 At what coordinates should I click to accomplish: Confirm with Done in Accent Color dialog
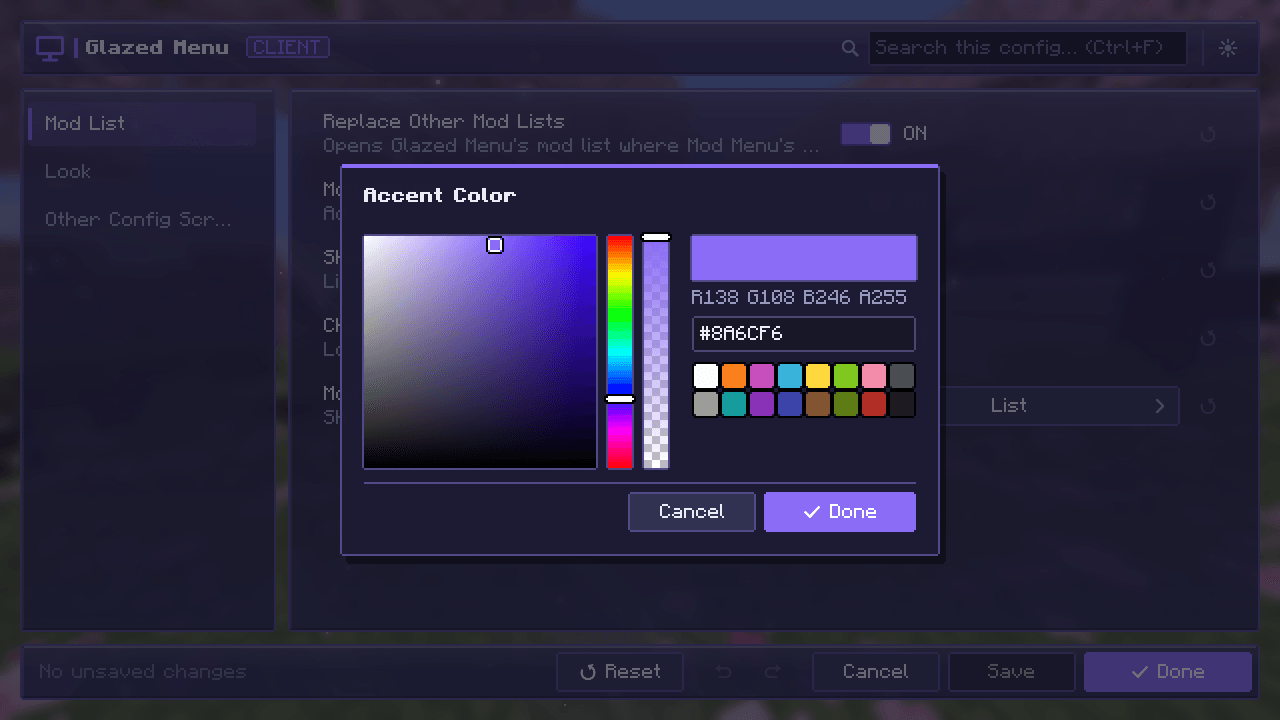click(x=840, y=512)
